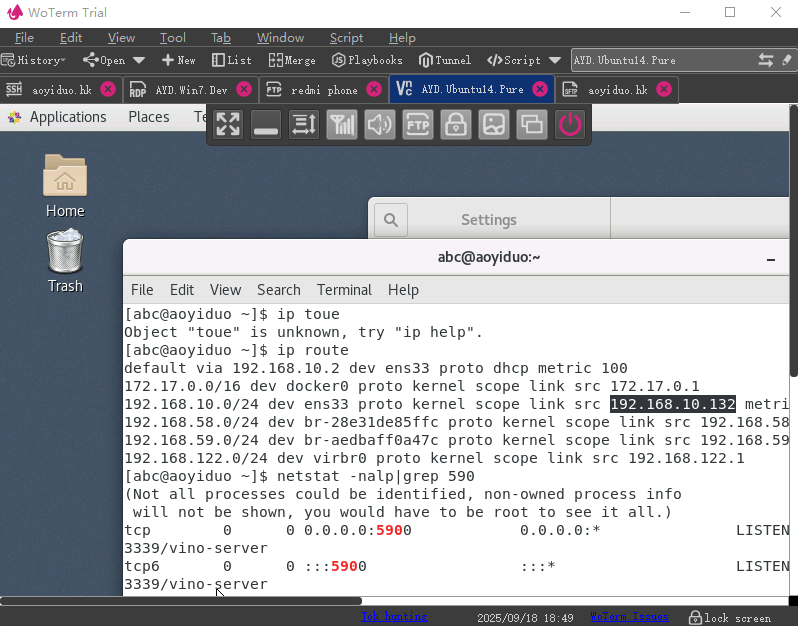Click the WoTerm Issues link
Viewport: 798px width, 626px height.
coord(629,617)
